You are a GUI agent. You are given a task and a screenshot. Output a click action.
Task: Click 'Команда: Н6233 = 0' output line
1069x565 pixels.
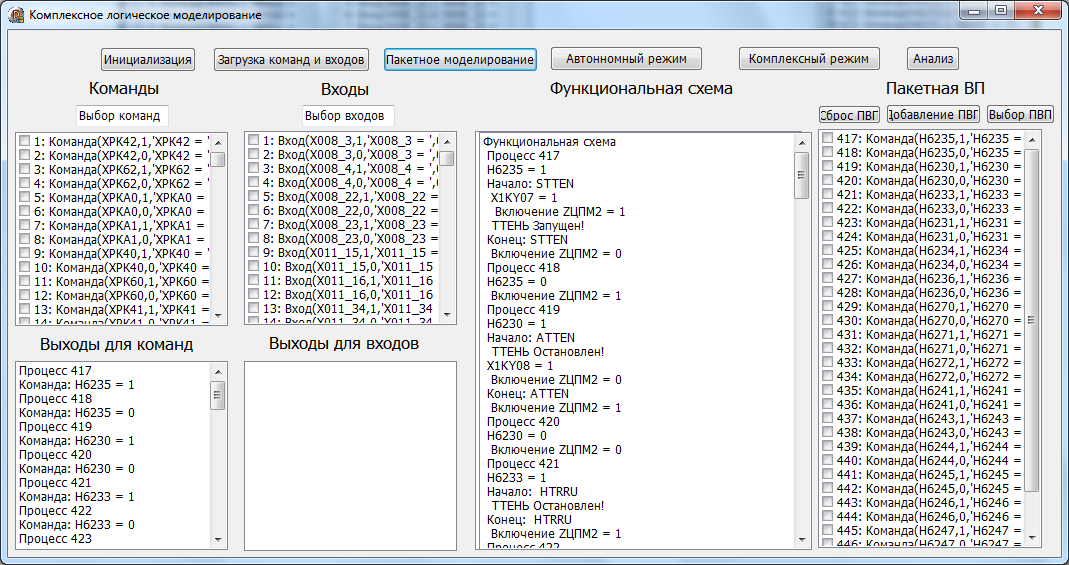(76, 525)
